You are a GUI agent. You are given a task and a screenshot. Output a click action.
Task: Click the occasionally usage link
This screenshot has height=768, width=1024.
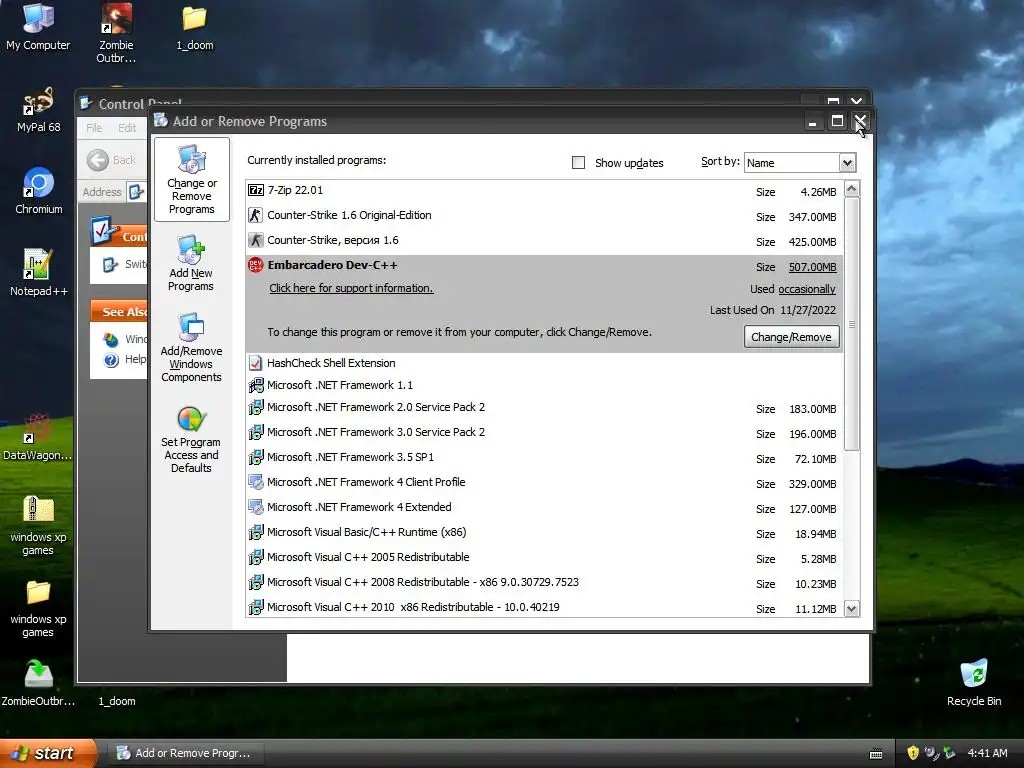pyautogui.click(x=807, y=289)
